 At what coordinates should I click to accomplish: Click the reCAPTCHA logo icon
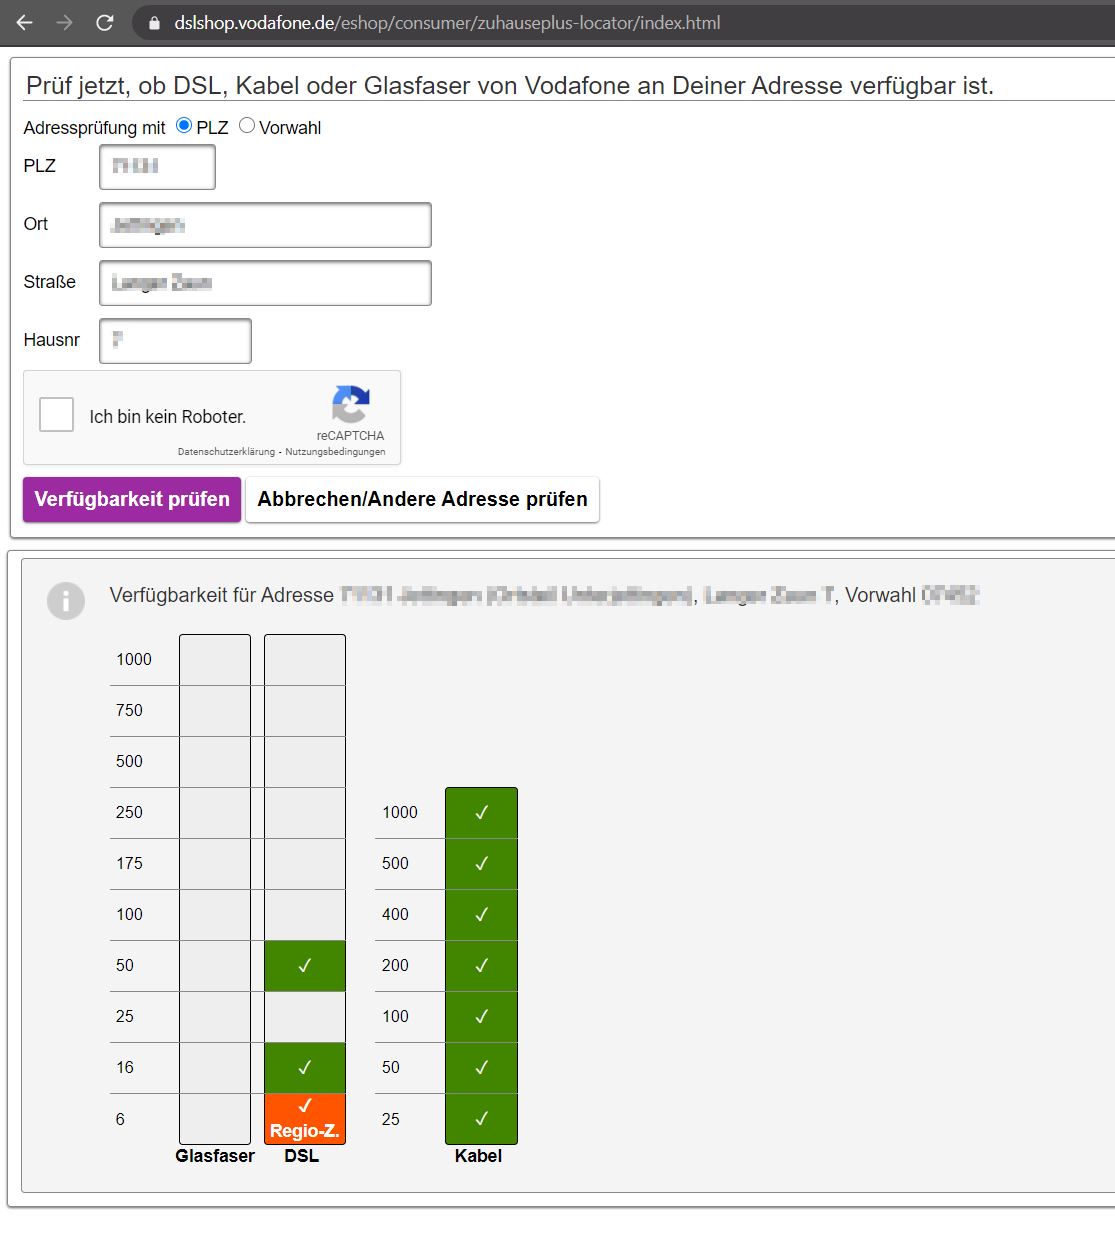pos(351,404)
